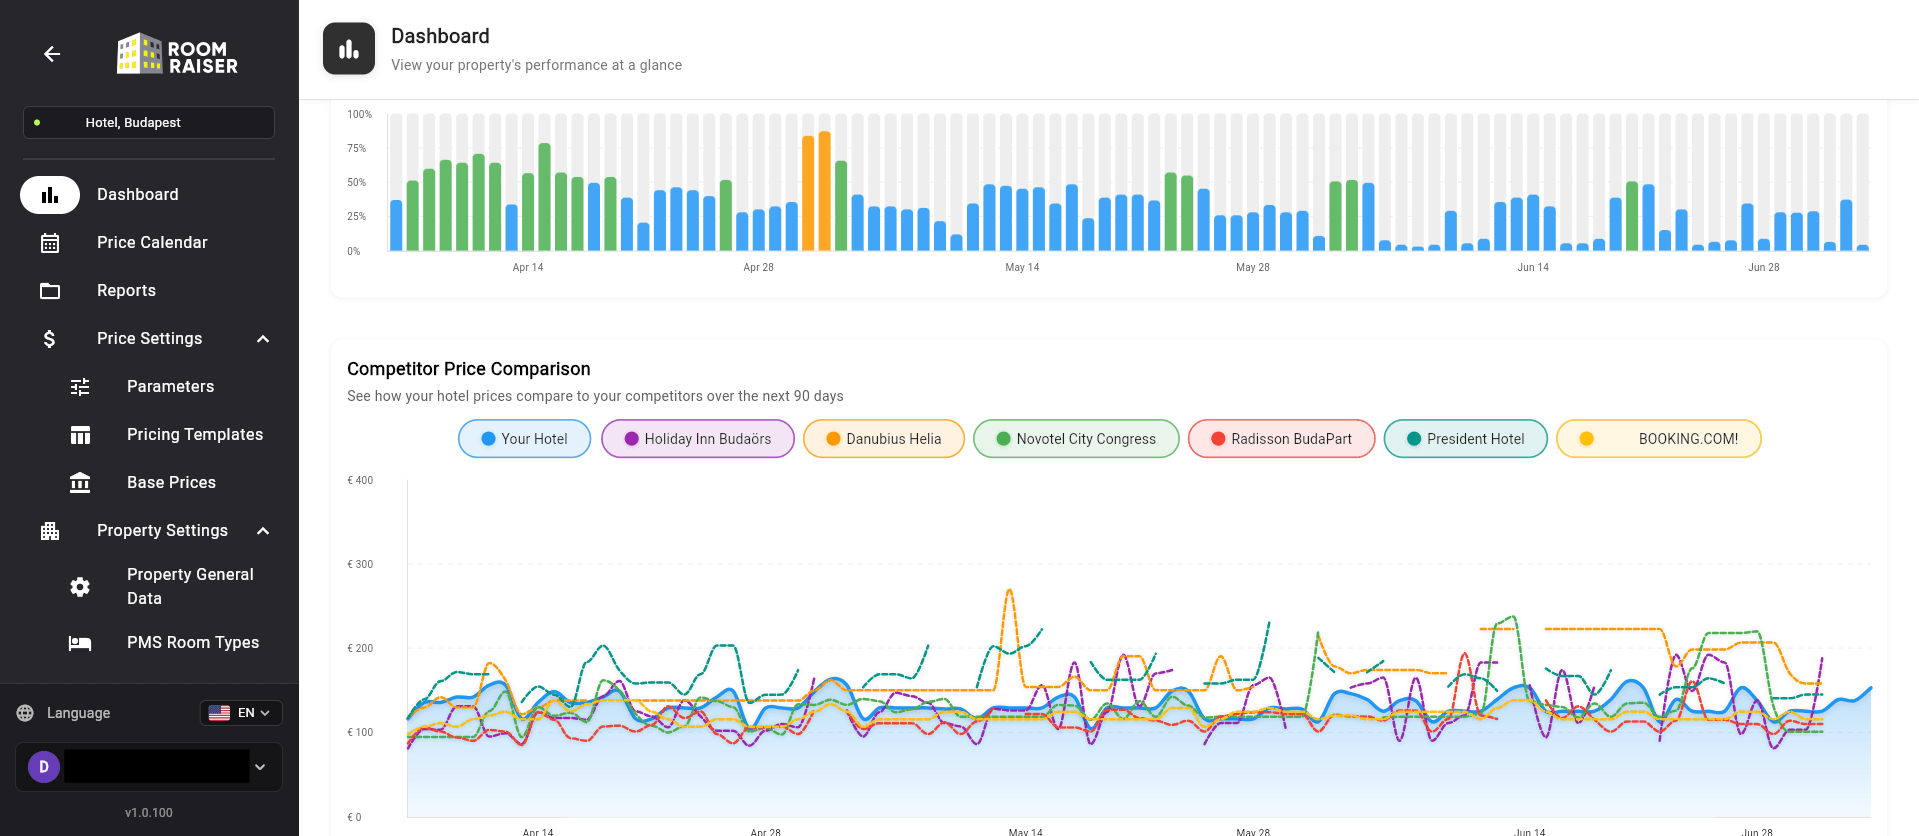Click the Parameters sliders icon

point(80,387)
